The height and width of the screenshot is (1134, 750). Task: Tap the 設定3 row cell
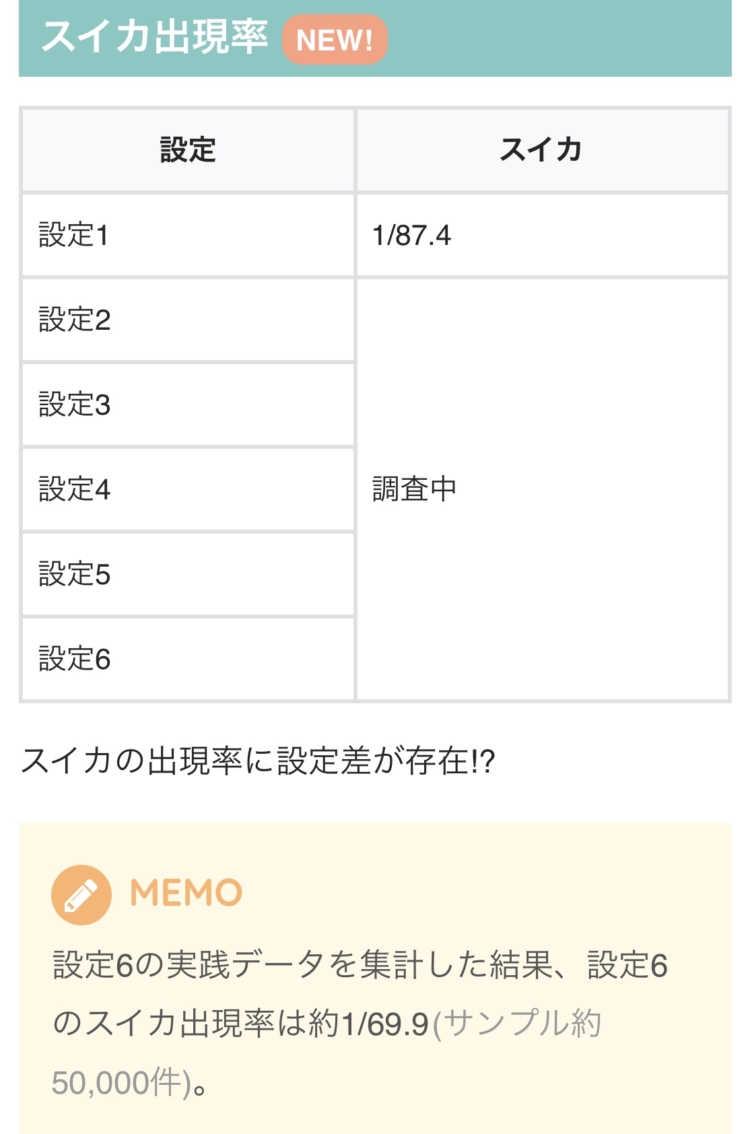188,405
